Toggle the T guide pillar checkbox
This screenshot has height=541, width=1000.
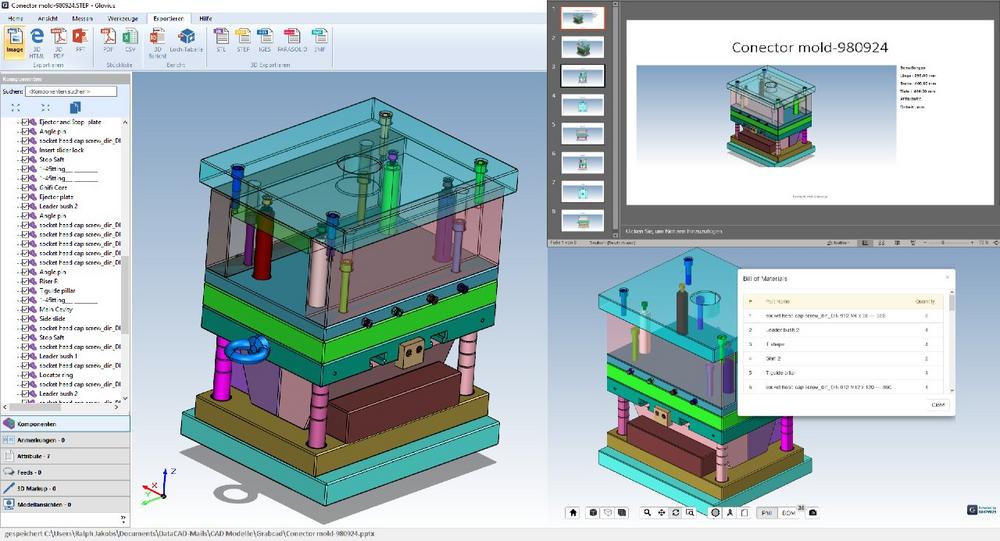pos(26,290)
